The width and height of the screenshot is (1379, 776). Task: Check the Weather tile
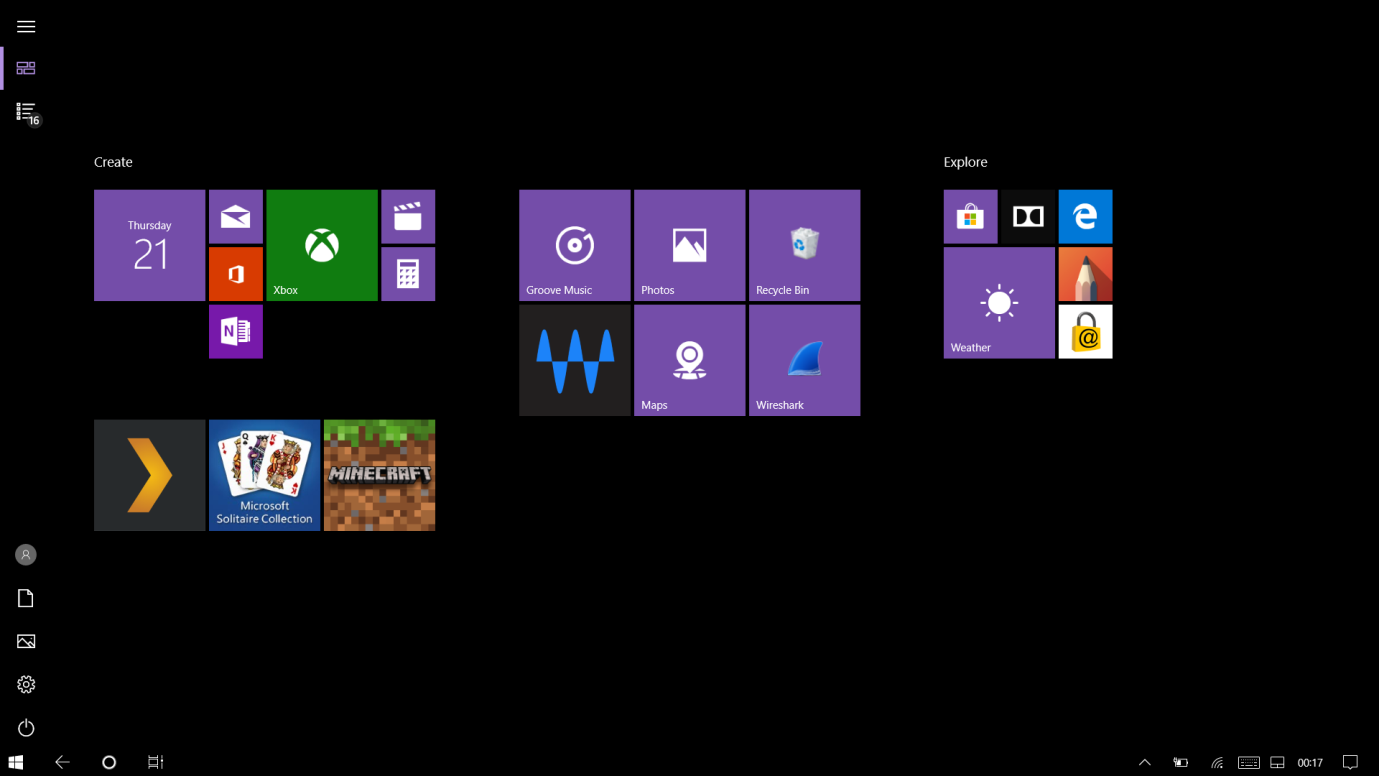coord(998,302)
